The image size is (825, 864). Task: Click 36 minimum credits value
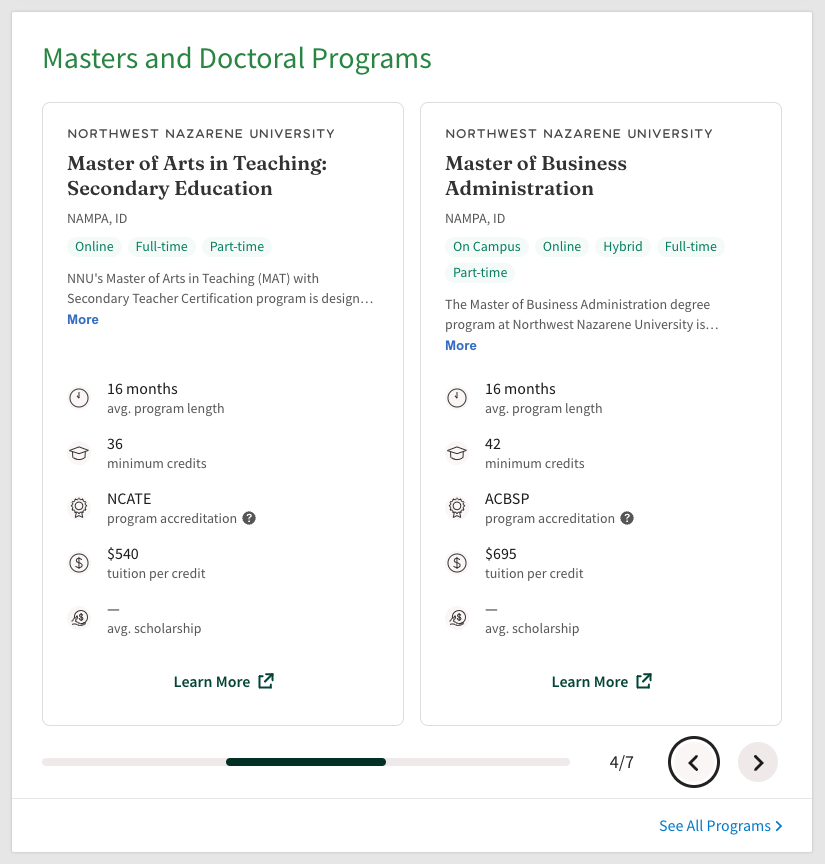[x=115, y=444]
